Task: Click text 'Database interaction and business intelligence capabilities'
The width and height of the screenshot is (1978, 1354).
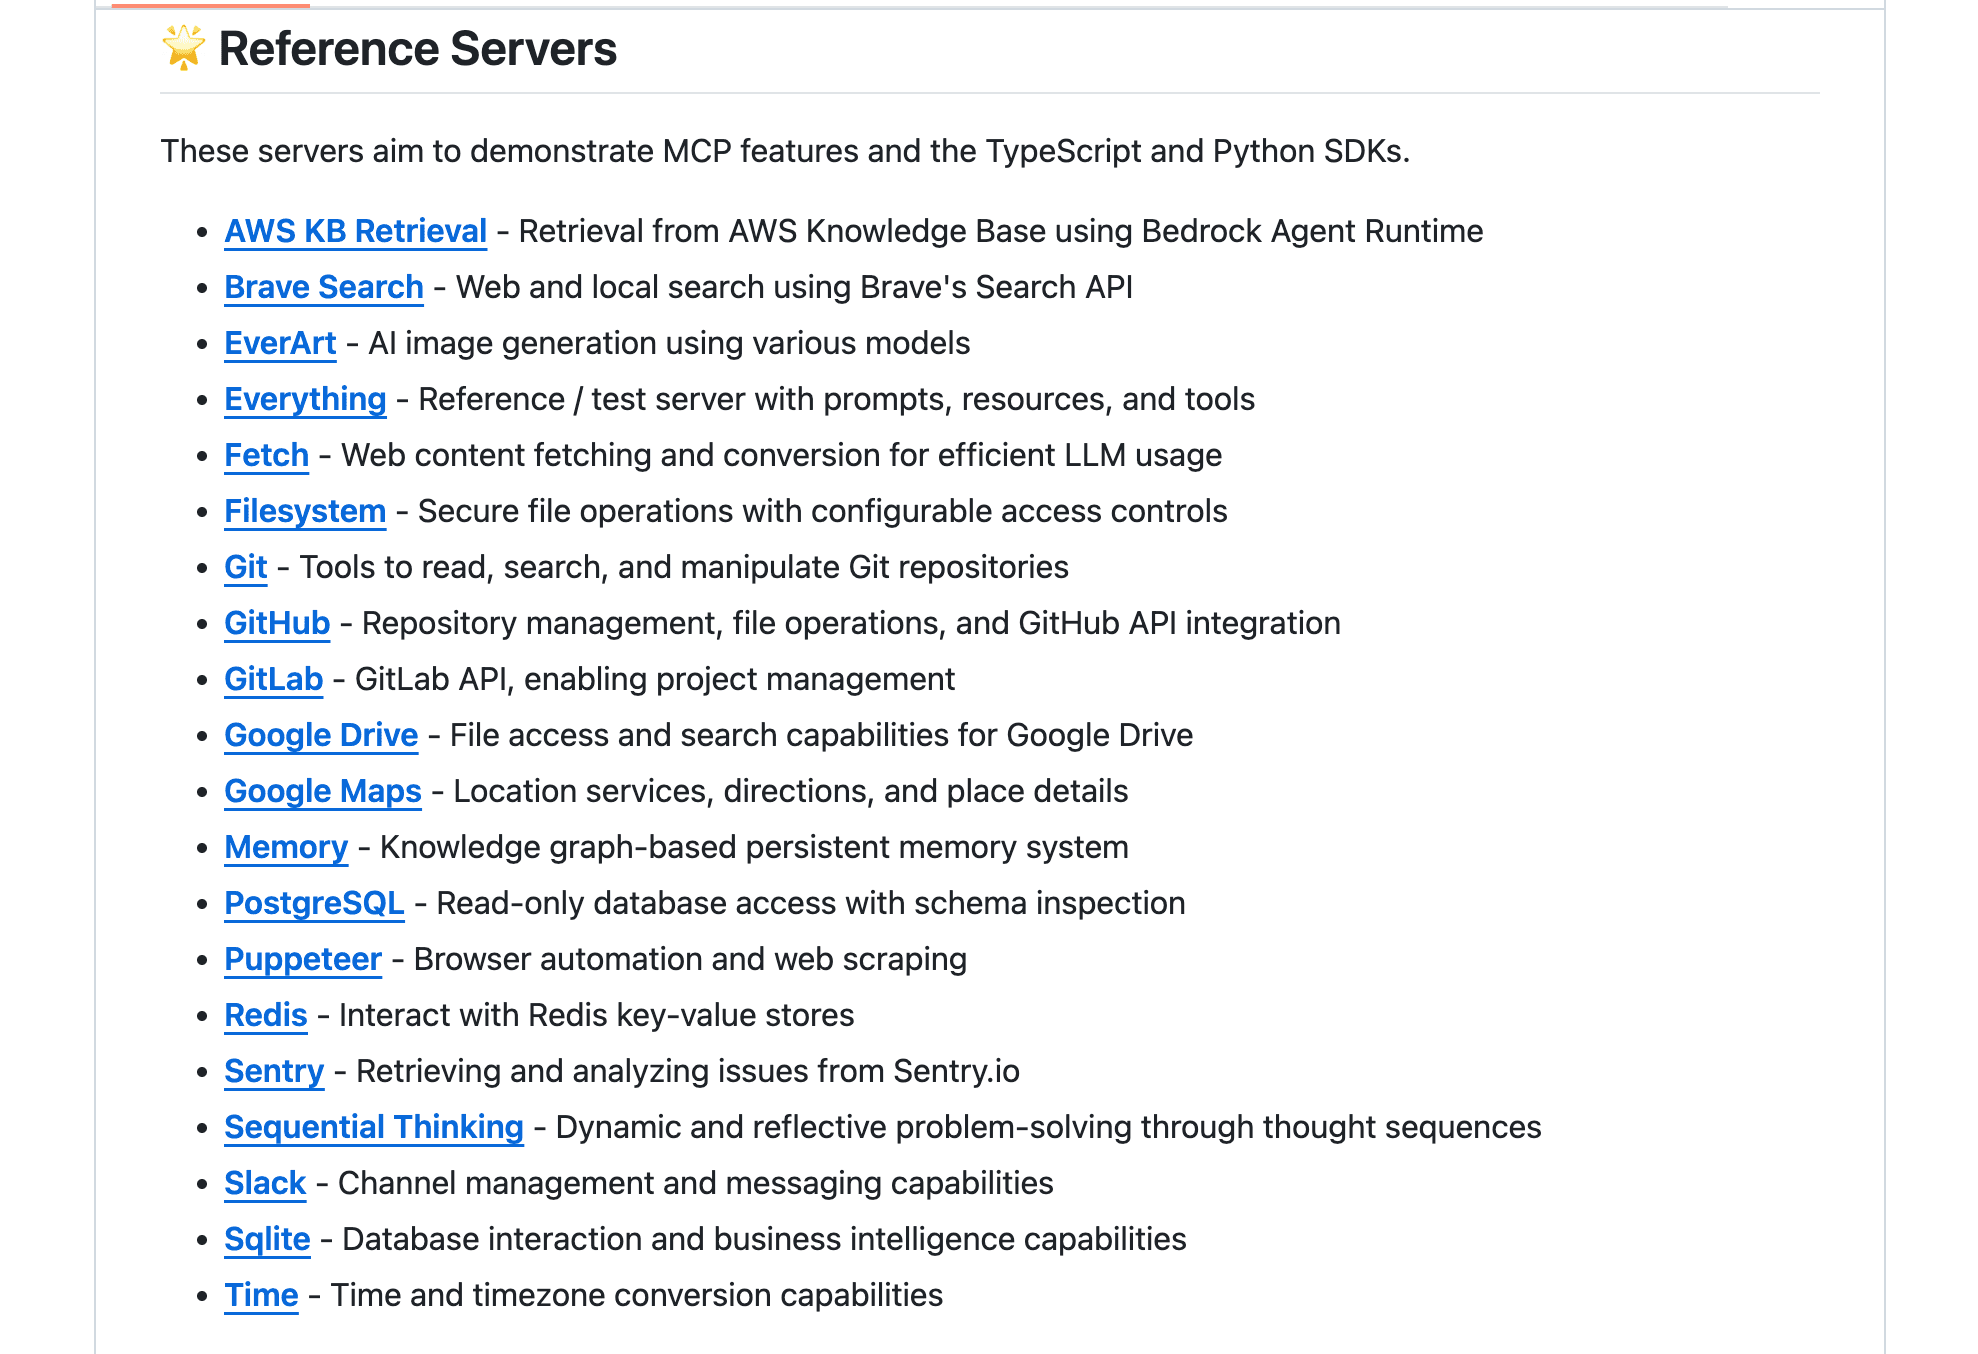Action: [764, 1239]
